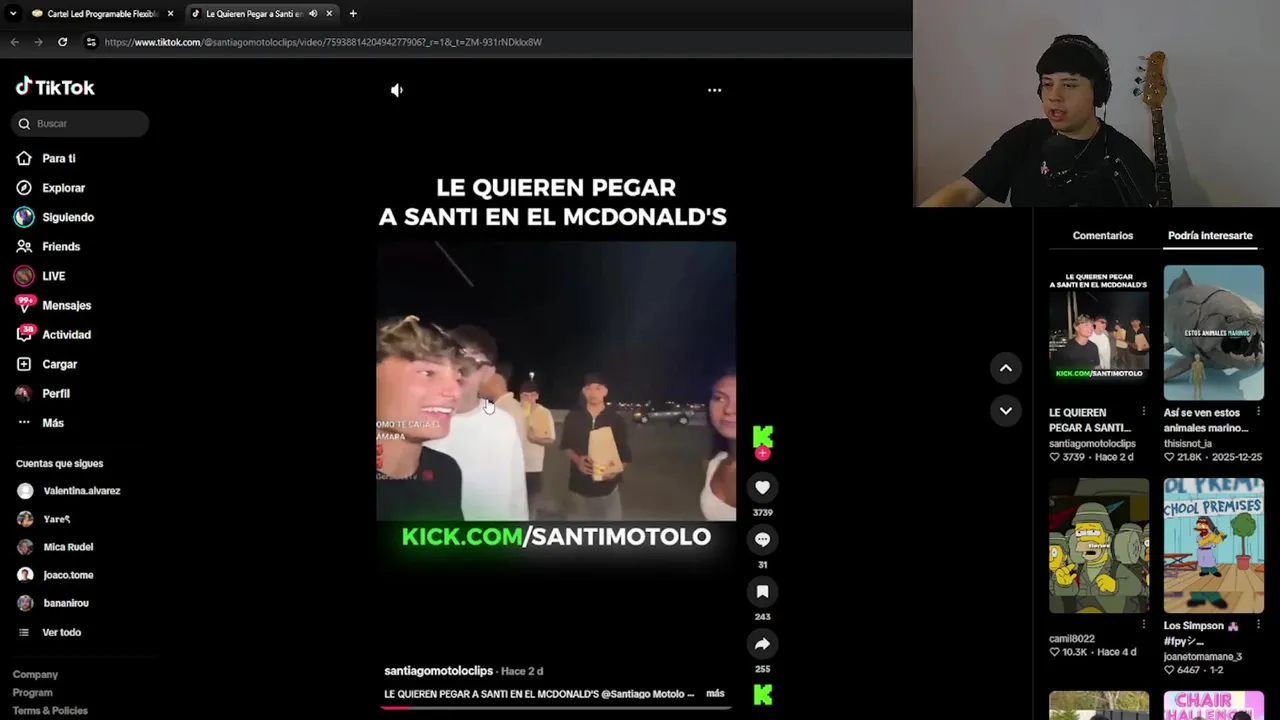Image resolution: width=1280 pixels, height=720 pixels.
Task: Close the Cartel Led browser tab
Action: tap(170, 14)
